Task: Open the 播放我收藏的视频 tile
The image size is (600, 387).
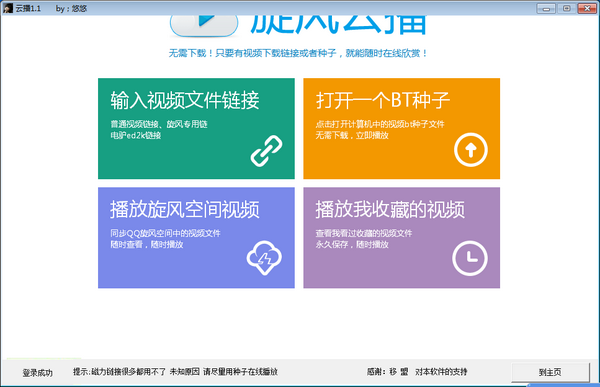Action: point(401,237)
